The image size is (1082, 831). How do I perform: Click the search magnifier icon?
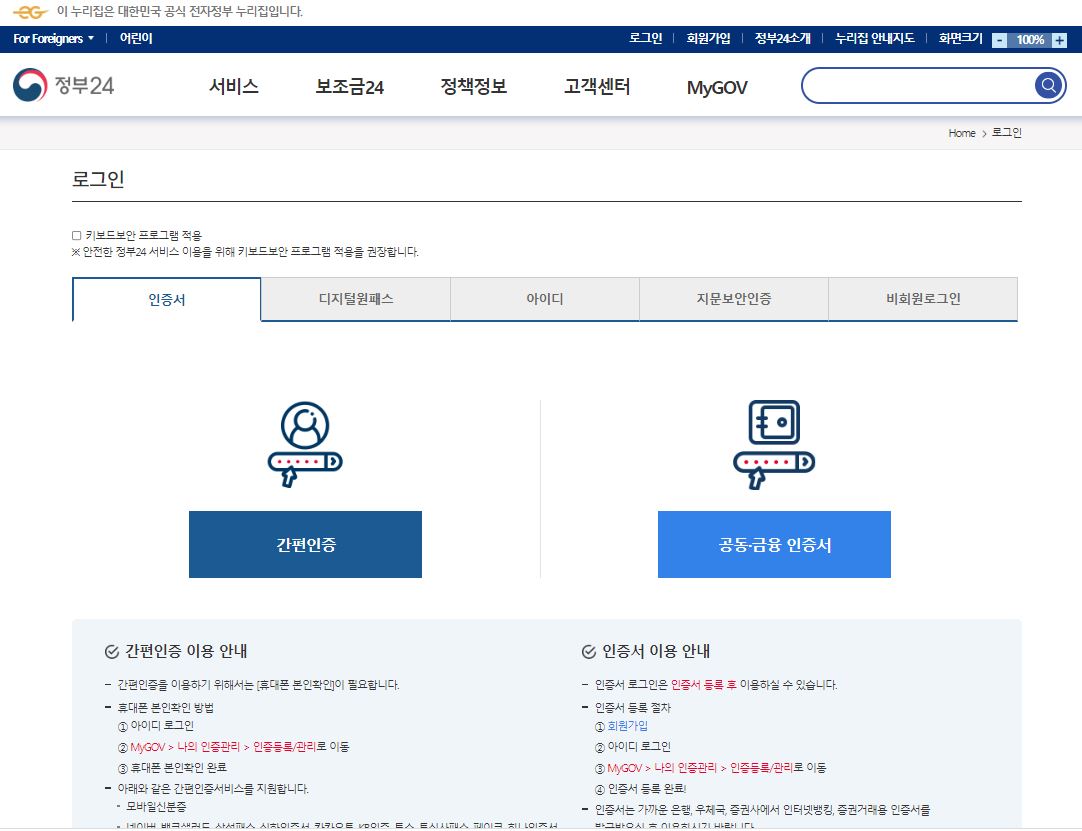(1047, 85)
